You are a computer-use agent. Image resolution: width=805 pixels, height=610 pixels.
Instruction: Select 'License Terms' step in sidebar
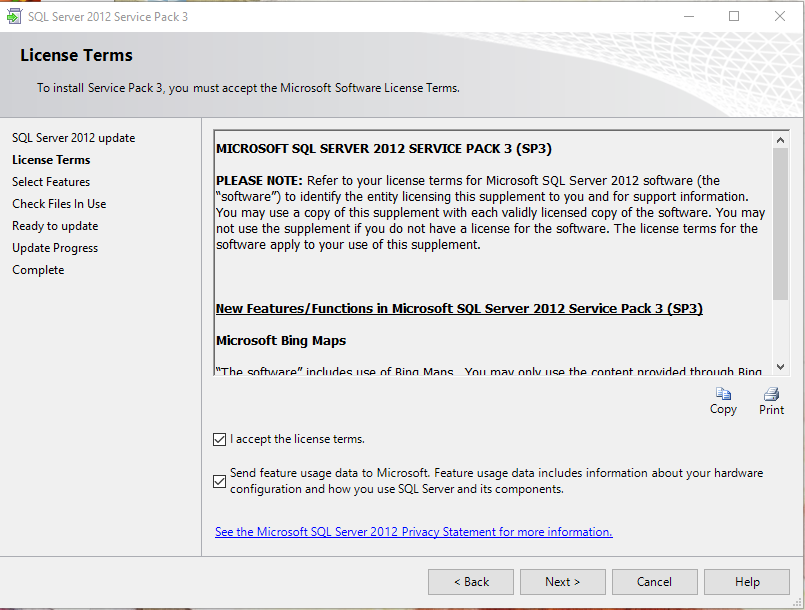(51, 159)
